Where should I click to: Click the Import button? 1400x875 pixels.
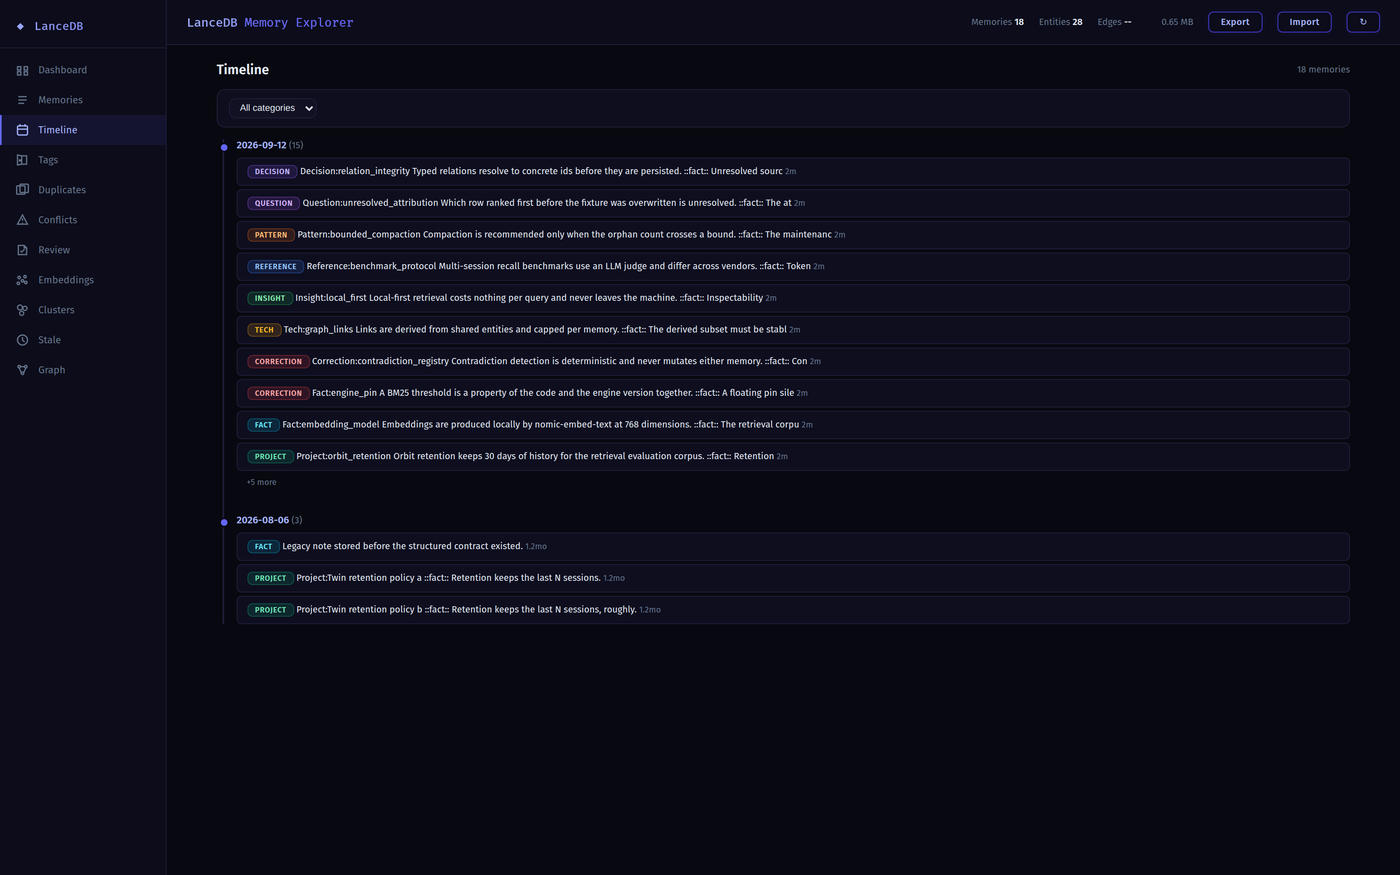(x=1304, y=22)
